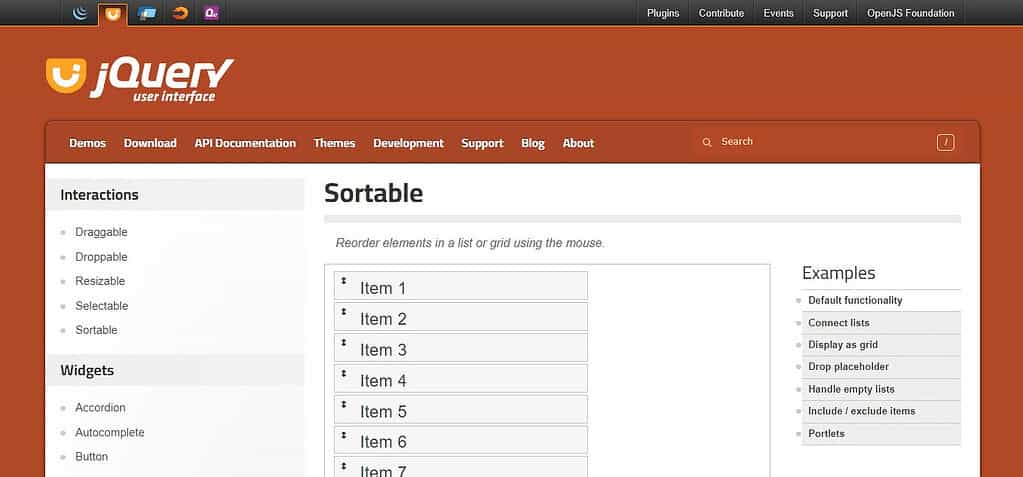Click the Widgets sidebar heading
The image size is (1023, 477).
(87, 371)
